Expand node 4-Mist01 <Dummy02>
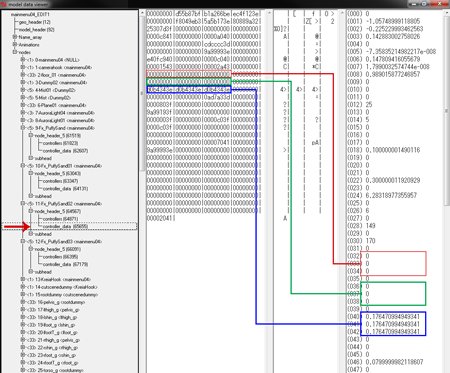This screenshot has width=450, height=373. 23,90
